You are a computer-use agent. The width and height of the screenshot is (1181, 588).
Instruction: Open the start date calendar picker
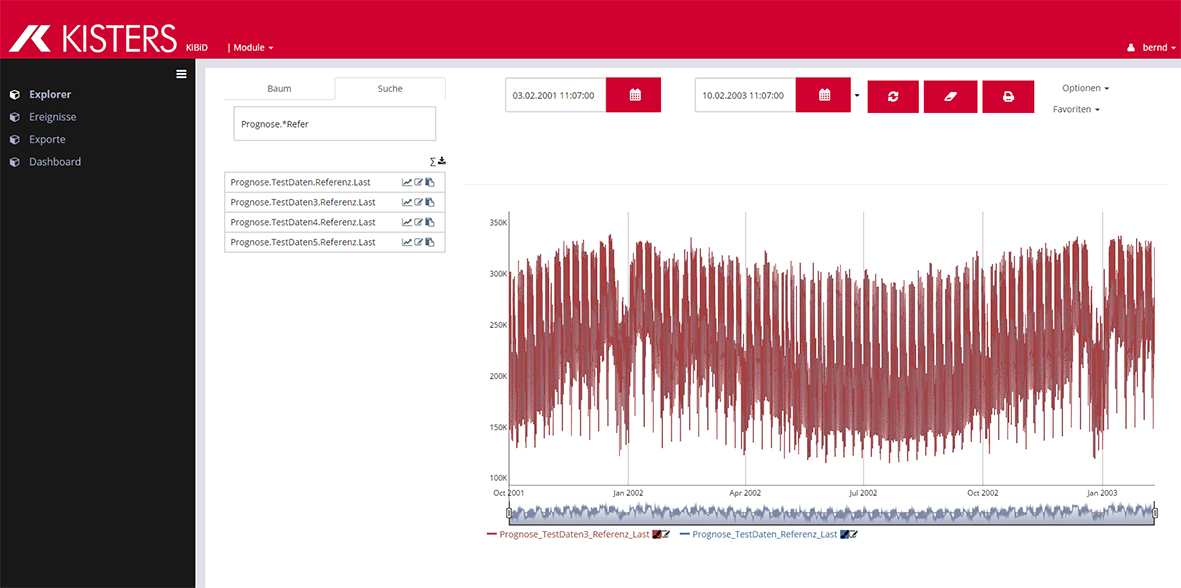(634, 95)
